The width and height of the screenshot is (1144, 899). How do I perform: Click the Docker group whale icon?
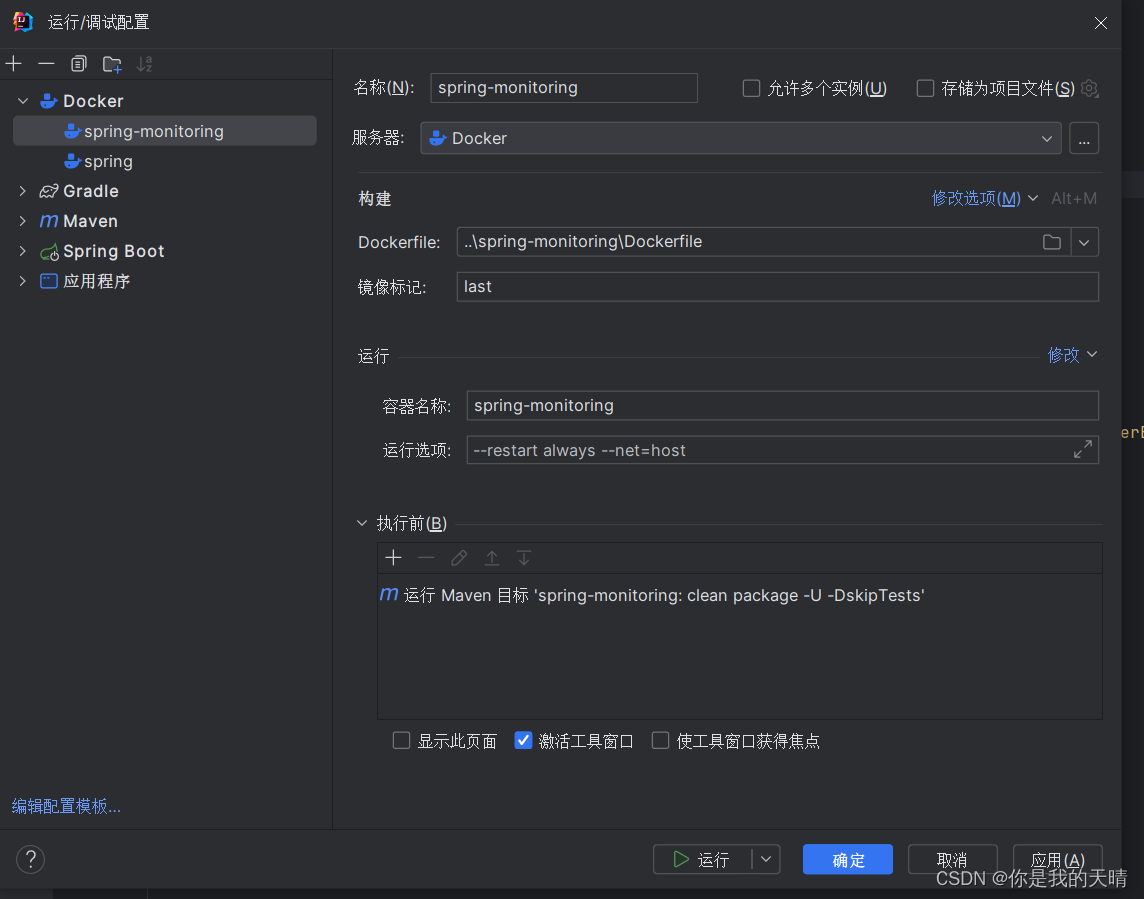coord(49,101)
